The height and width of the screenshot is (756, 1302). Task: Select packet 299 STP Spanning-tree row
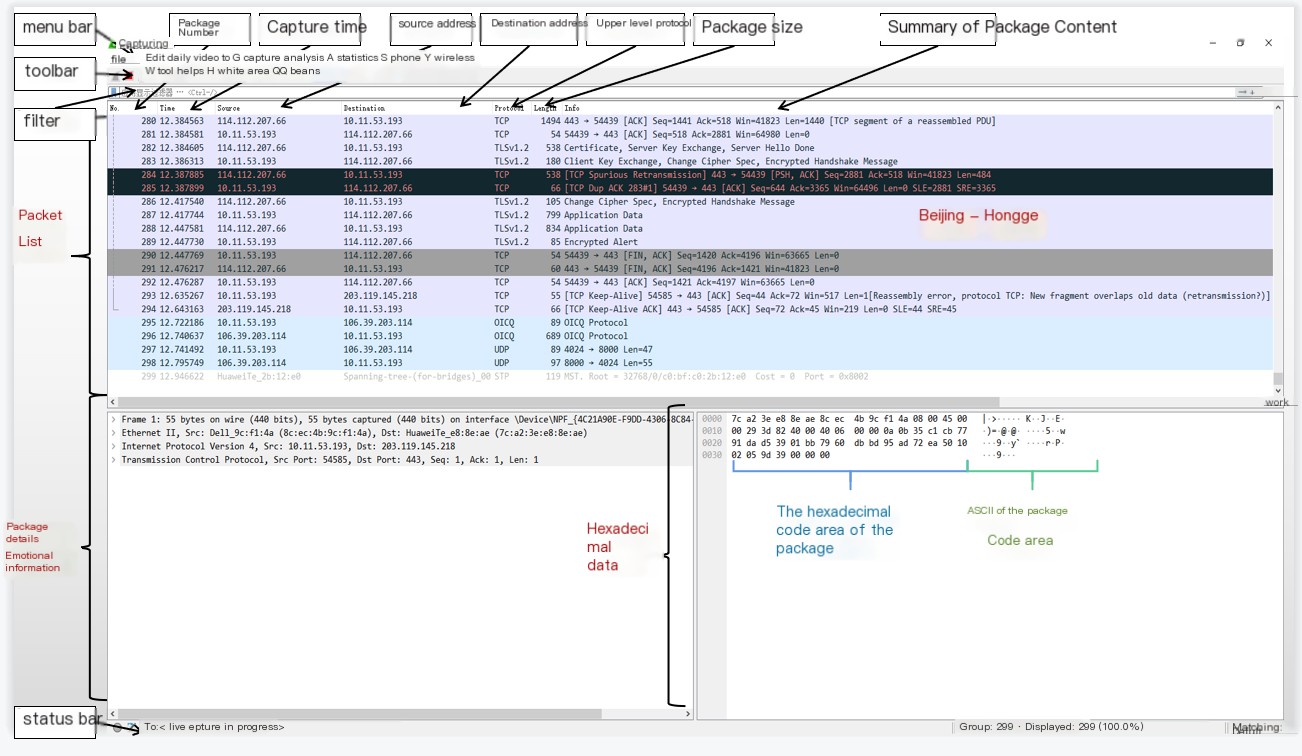pyautogui.click(x=690, y=377)
